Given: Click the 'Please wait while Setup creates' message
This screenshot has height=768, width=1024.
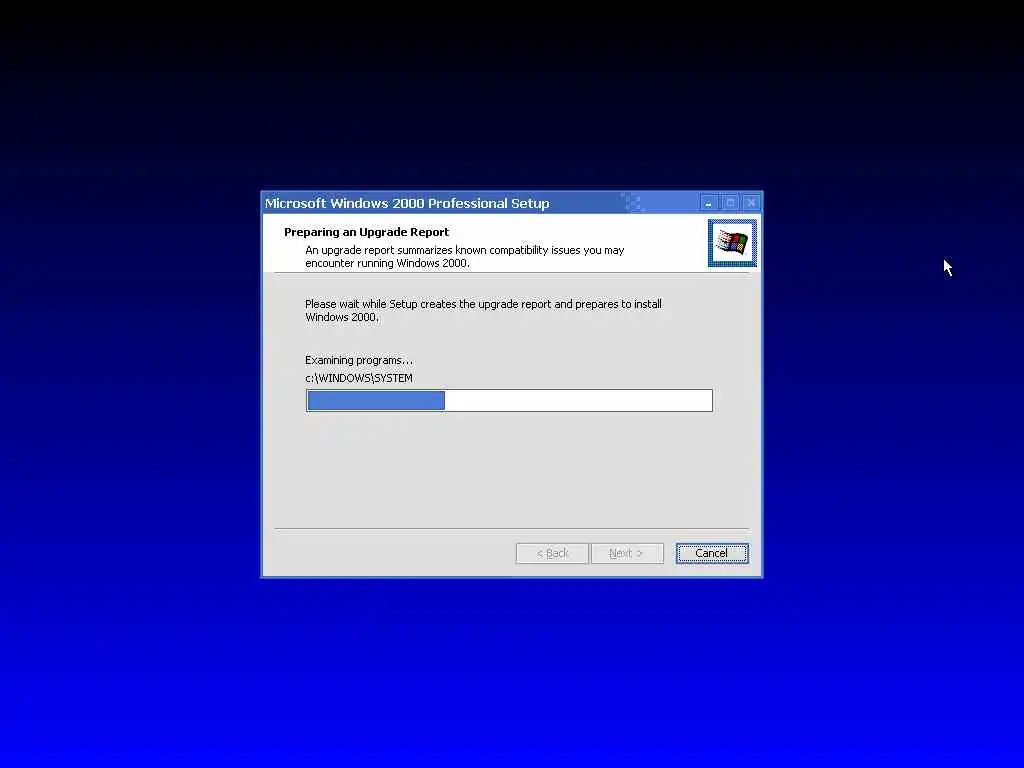Looking at the screenshot, I should tap(483, 310).
